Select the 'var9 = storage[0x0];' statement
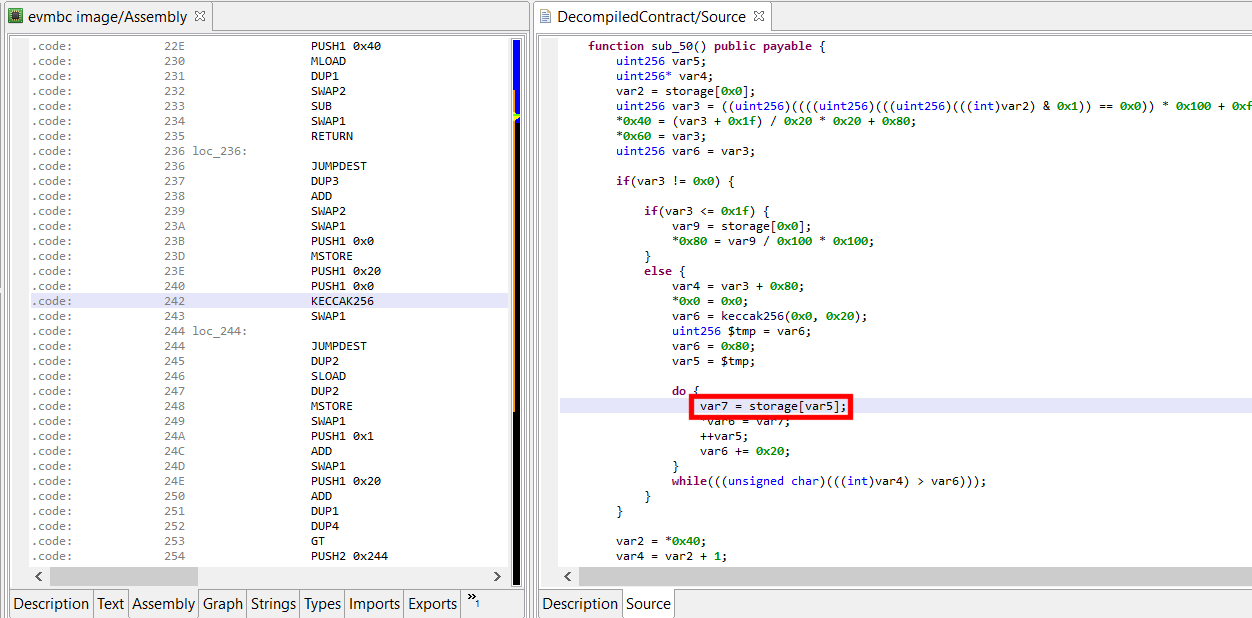 742,226
